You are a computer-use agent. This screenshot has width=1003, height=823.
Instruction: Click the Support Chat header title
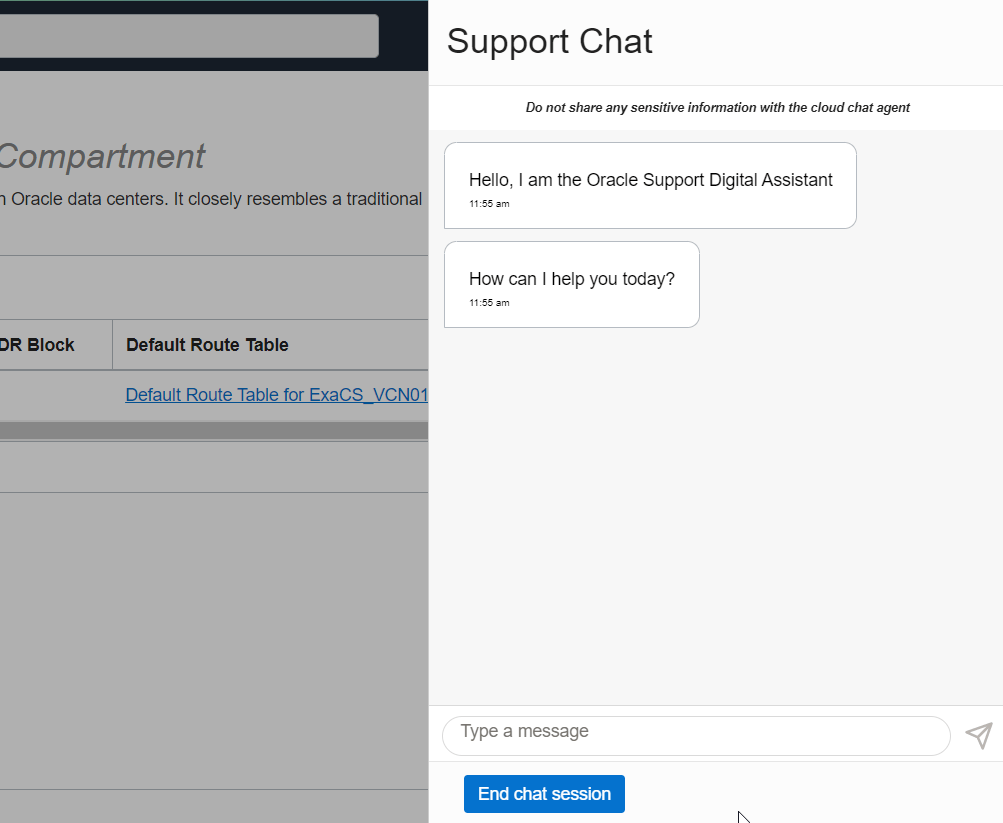tap(549, 41)
